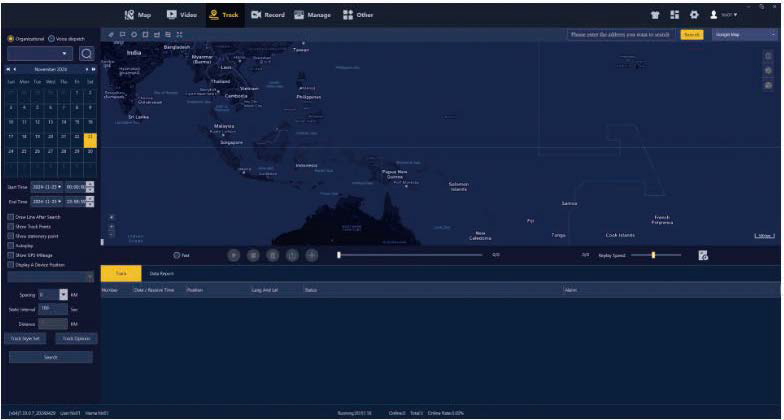Open the skin theme shirt icon
Image resolution: width=784 pixels, height=420 pixels.
tap(657, 15)
